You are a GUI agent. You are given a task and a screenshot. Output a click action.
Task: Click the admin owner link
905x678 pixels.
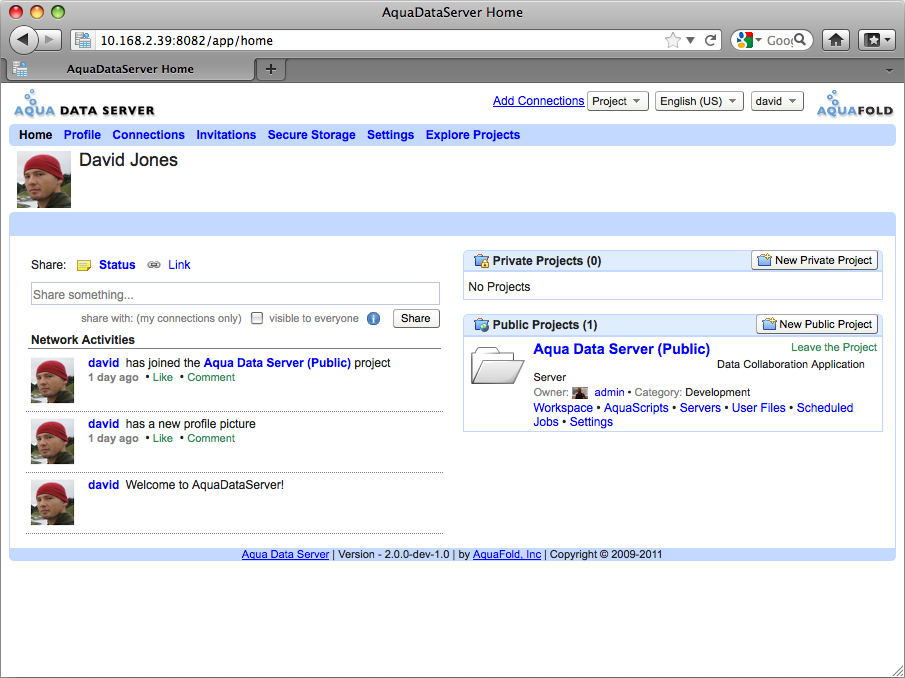pyautogui.click(x=609, y=392)
